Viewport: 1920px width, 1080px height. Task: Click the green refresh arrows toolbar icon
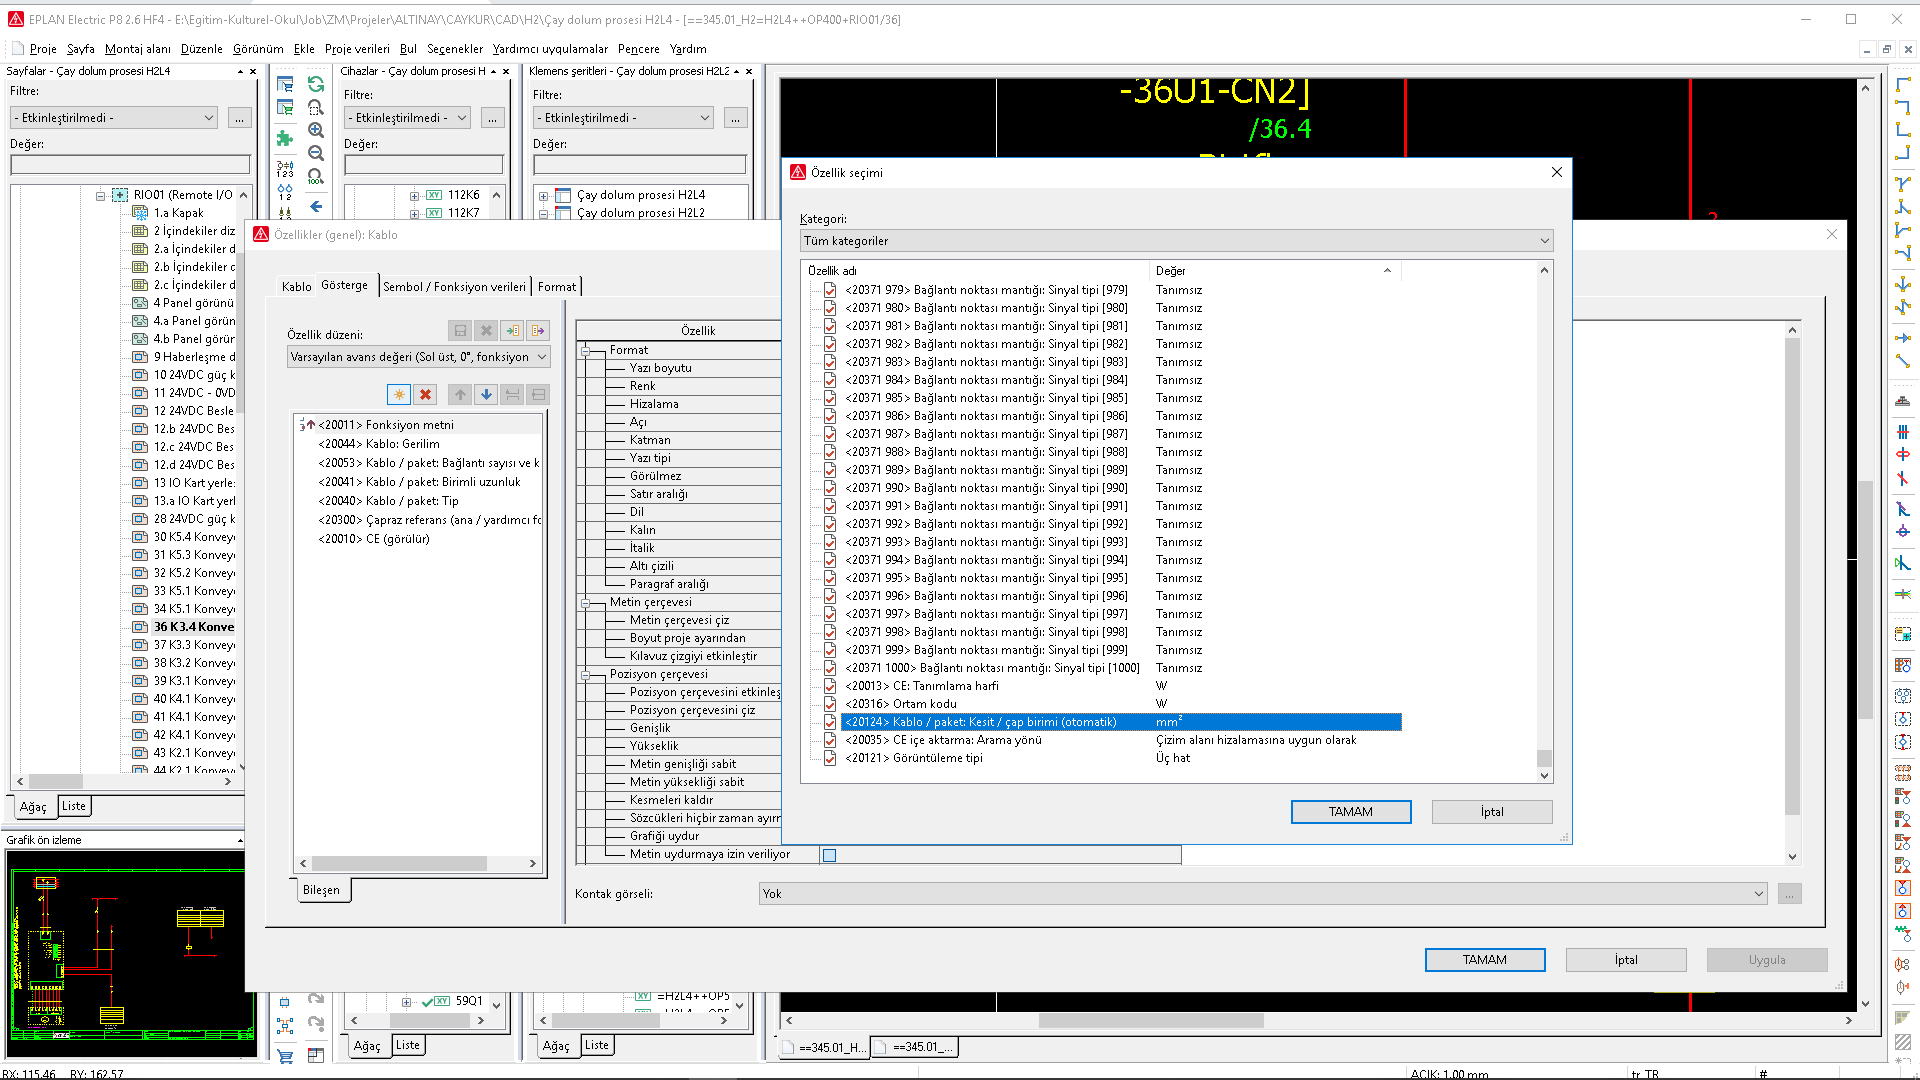[x=316, y=85]
